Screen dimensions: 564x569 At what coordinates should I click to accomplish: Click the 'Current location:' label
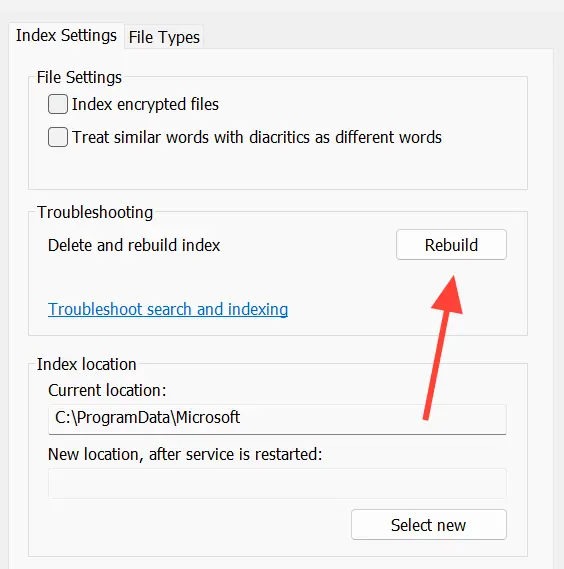click(107, 390)
